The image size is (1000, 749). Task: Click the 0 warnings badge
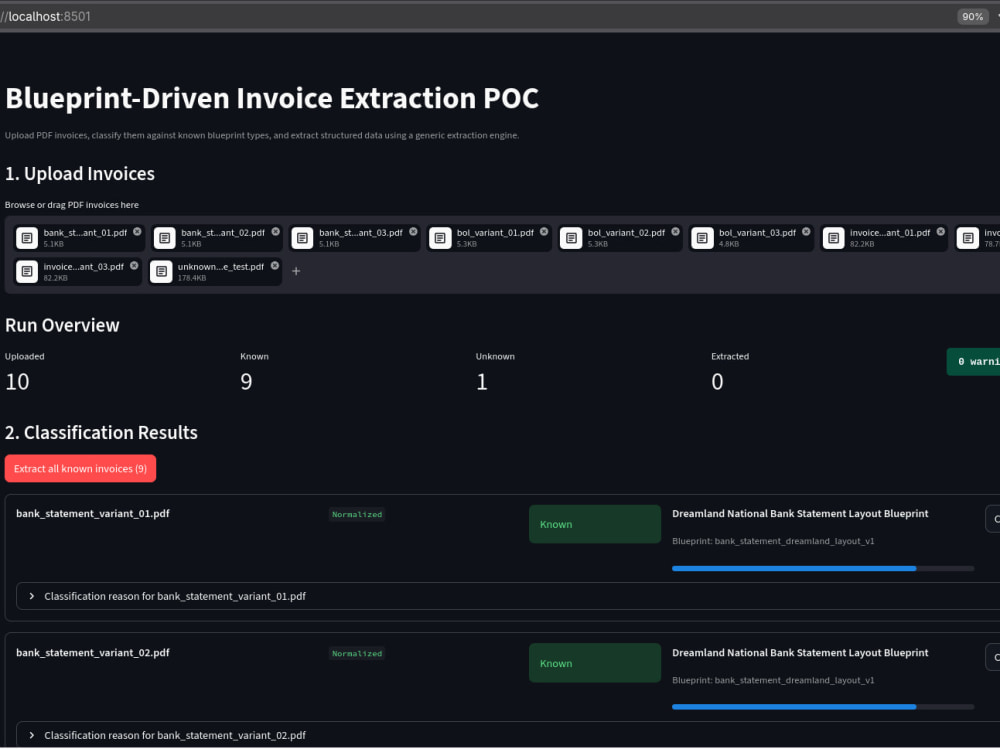(973, 362)
